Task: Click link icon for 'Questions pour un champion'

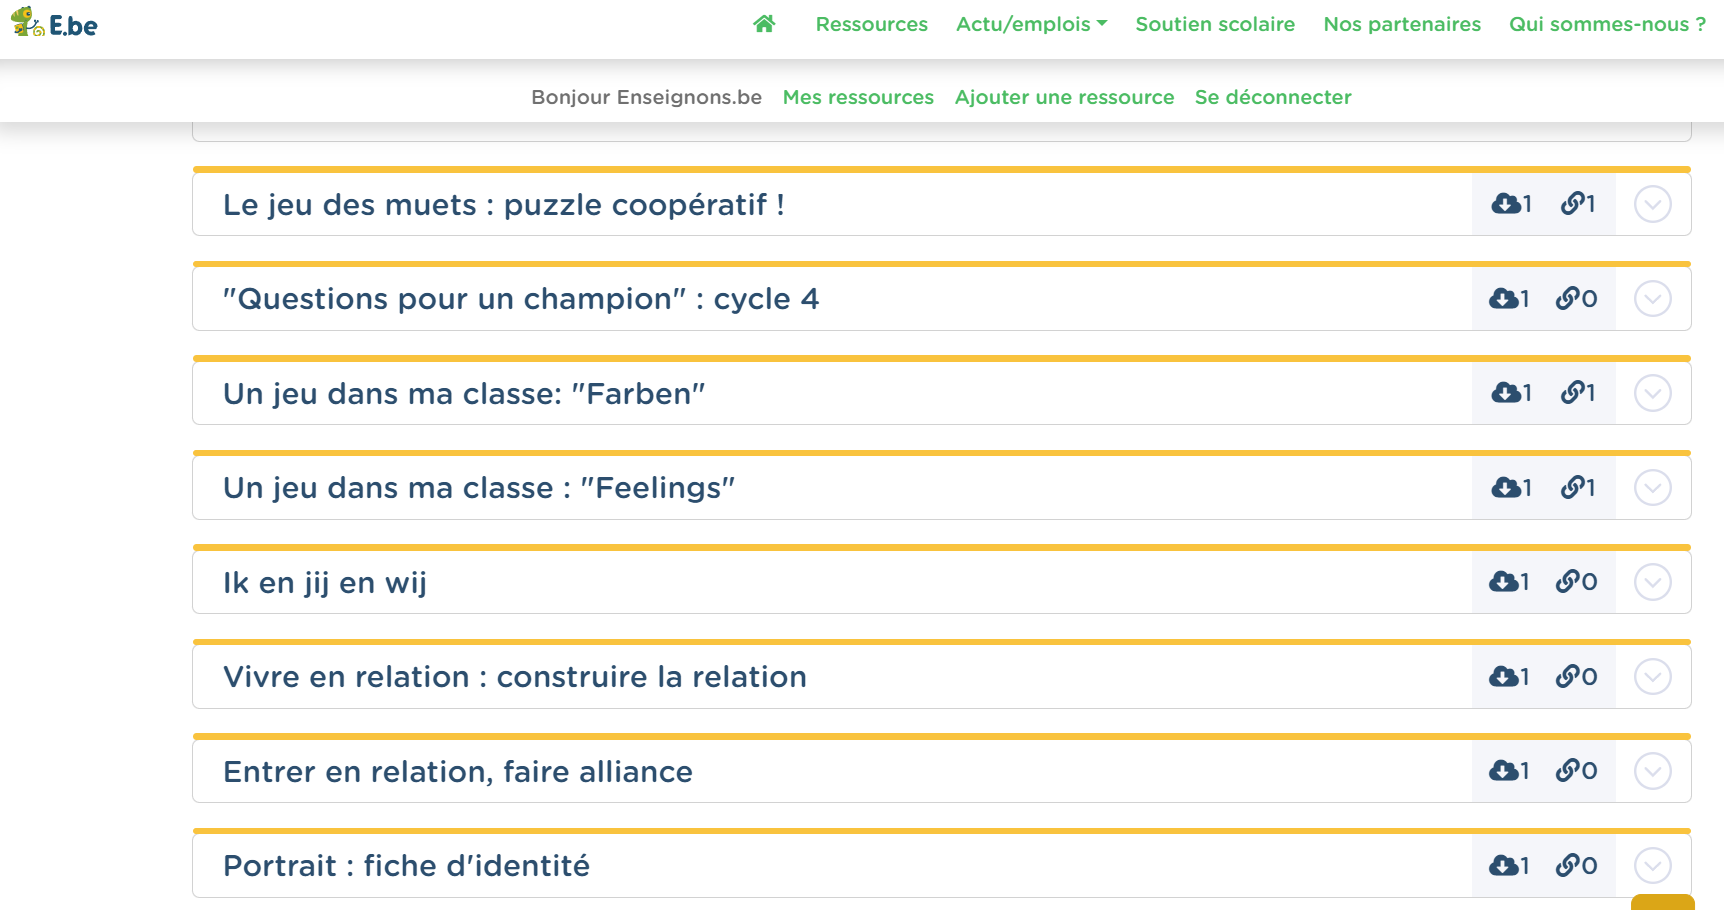Action: tap(1567, 298)
